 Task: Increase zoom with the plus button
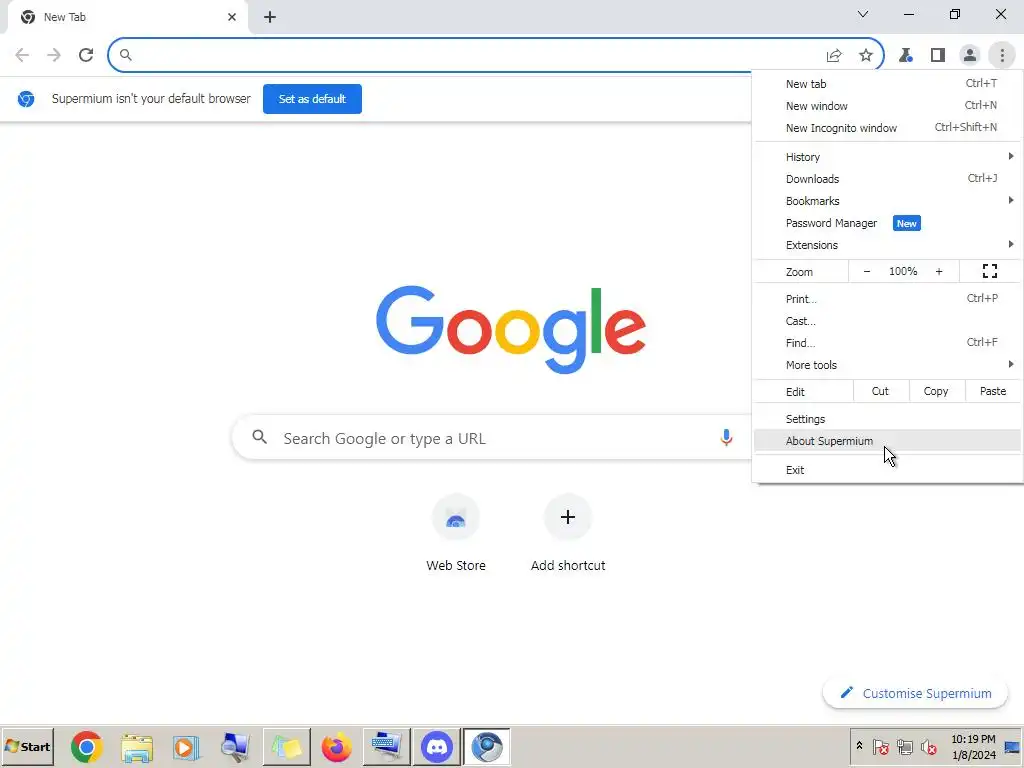939,272
